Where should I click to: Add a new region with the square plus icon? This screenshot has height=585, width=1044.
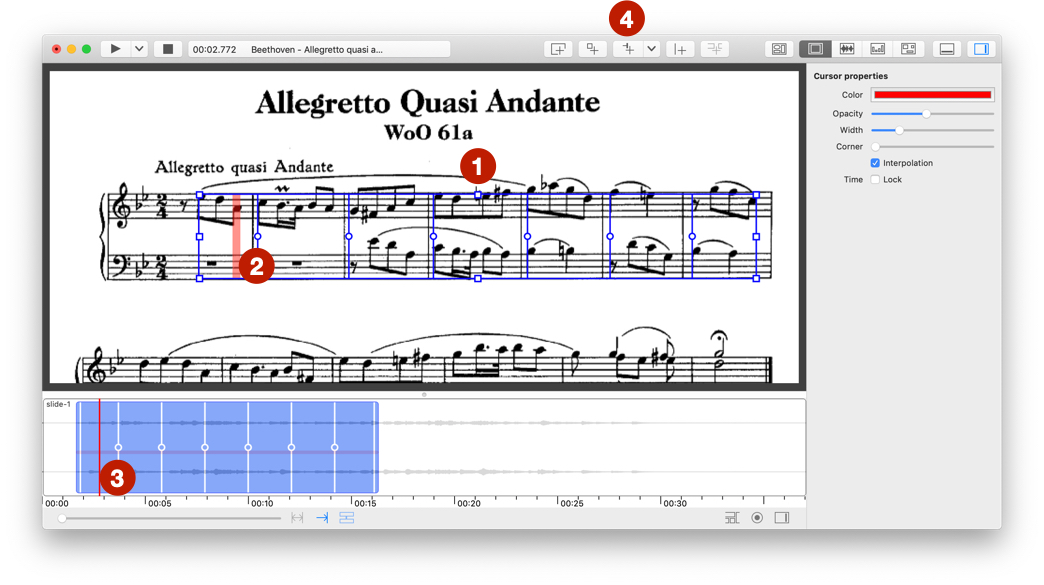point(592,49)
